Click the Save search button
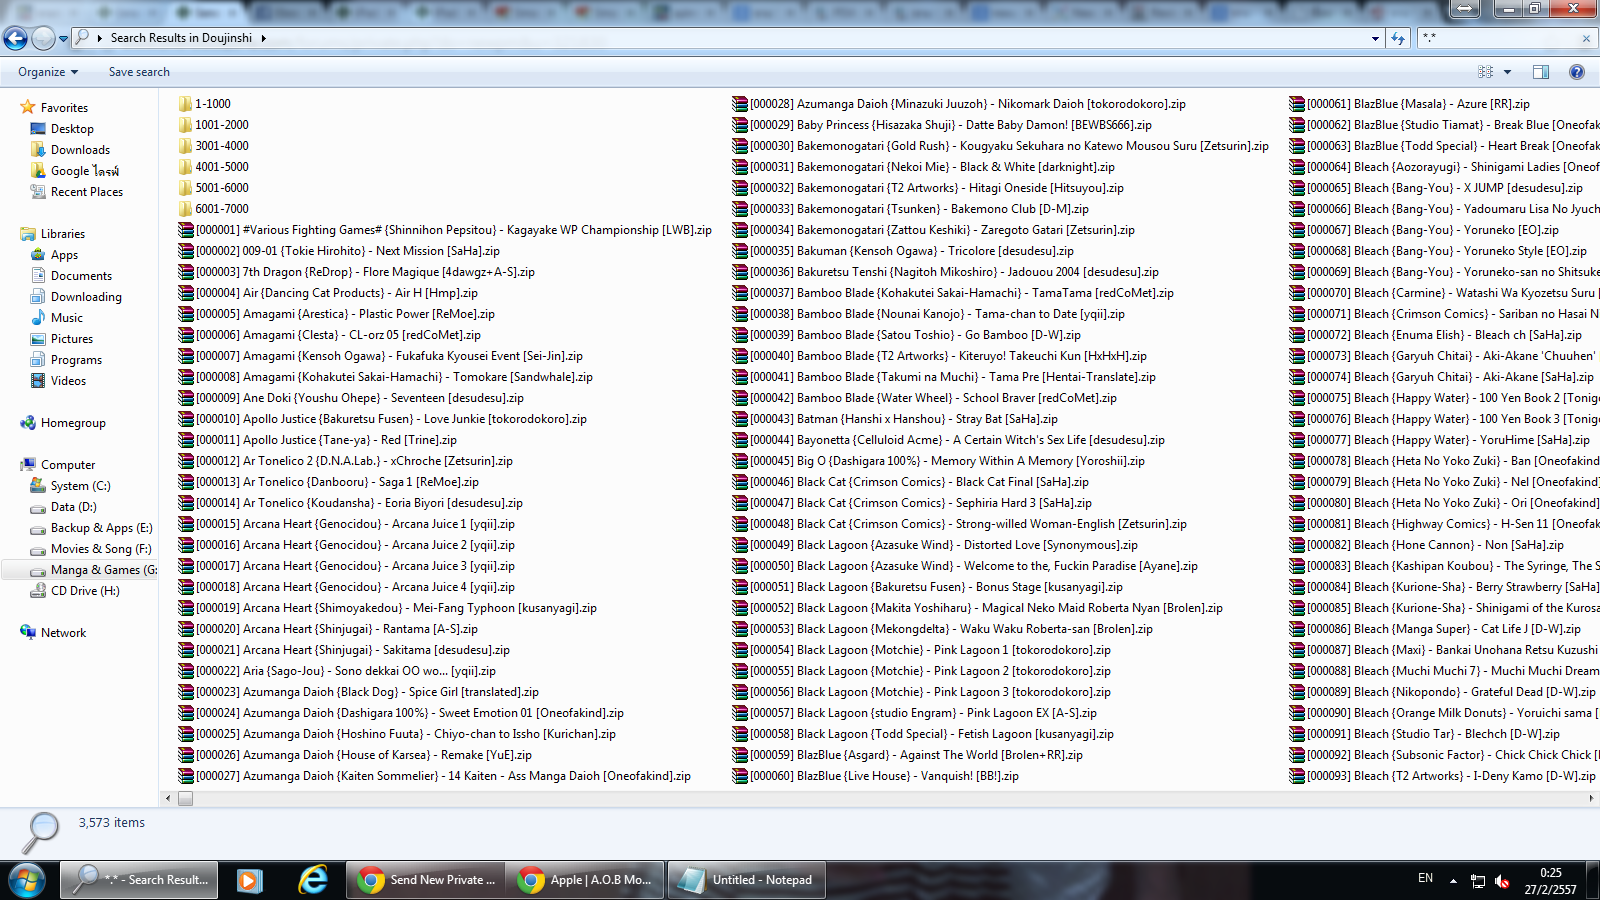Image resolution: width=1600 pixels, height=900 pixels. pos(139,72)
